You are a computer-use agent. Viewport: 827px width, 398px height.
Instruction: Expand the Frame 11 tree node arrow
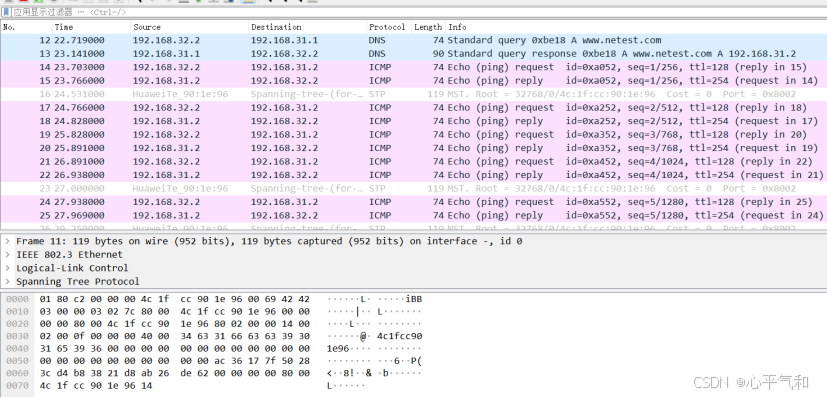(x=7, y=241)
